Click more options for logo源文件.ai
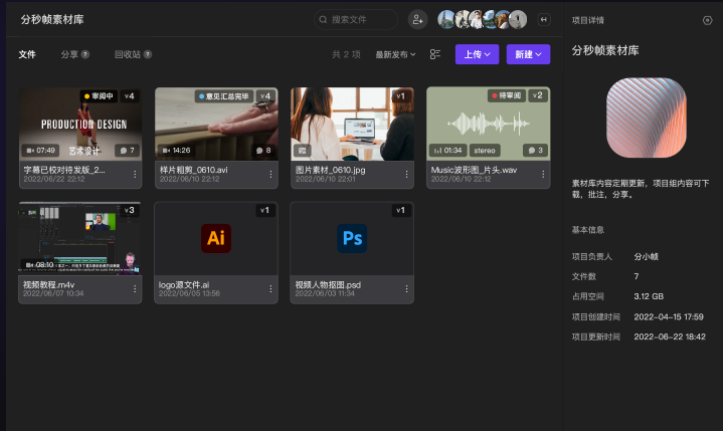This screenshot has width=723, height=431. [270, 289]
